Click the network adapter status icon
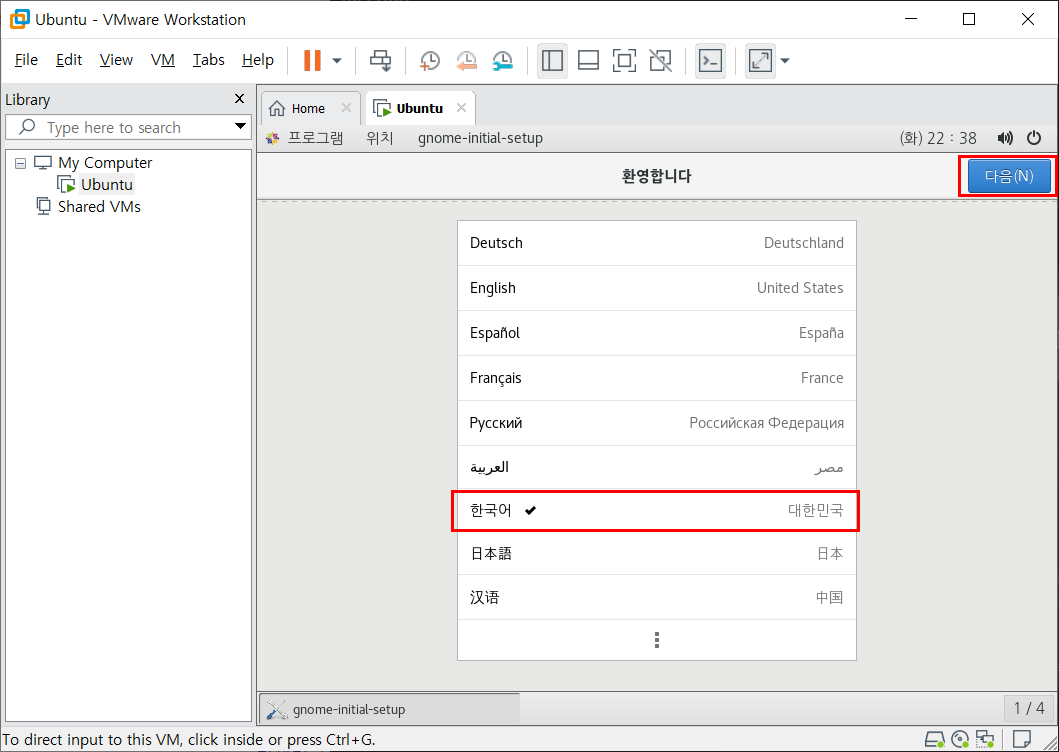The height and width of the screenshot is (752, 1059). tap(985, 738)
